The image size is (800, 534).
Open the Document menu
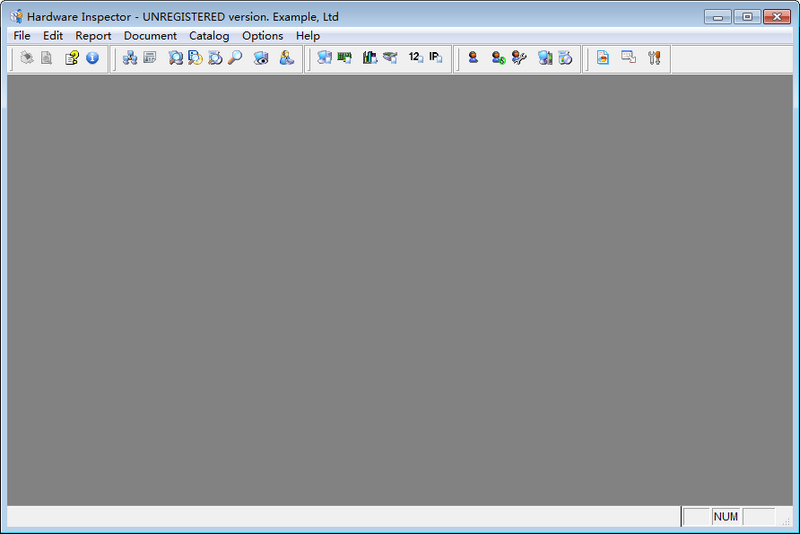tap(150, 36)
